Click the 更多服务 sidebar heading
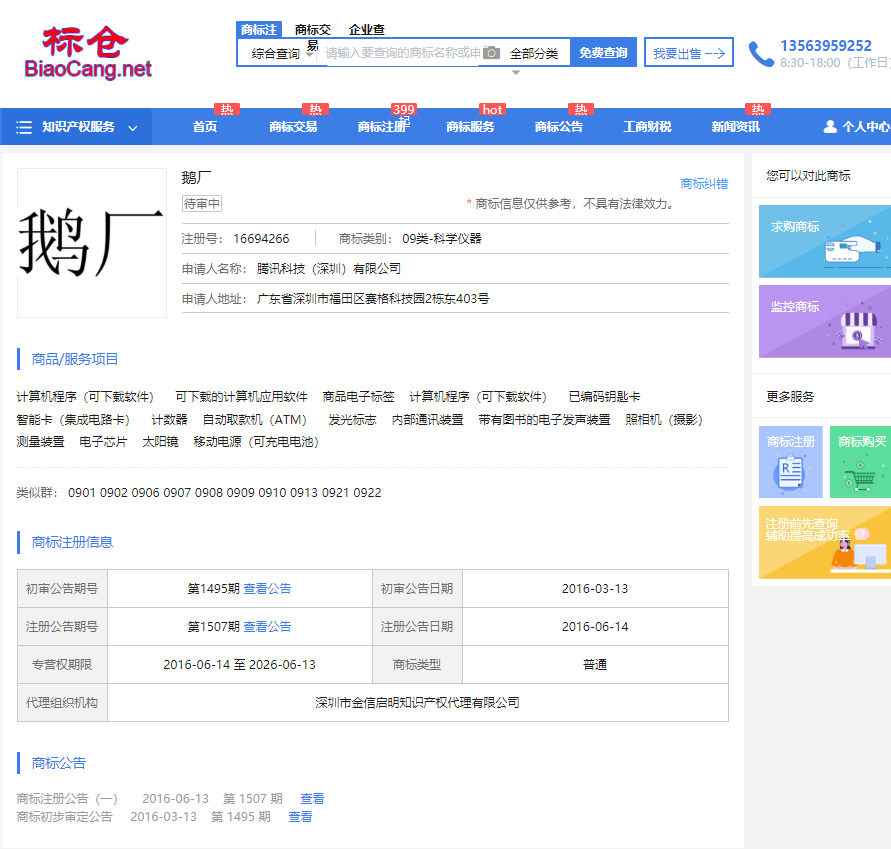This screenshot has height=849, width=891. [790, 397]
